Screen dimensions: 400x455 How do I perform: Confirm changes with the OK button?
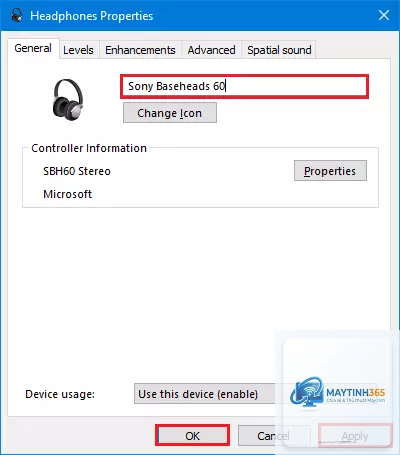193,435
